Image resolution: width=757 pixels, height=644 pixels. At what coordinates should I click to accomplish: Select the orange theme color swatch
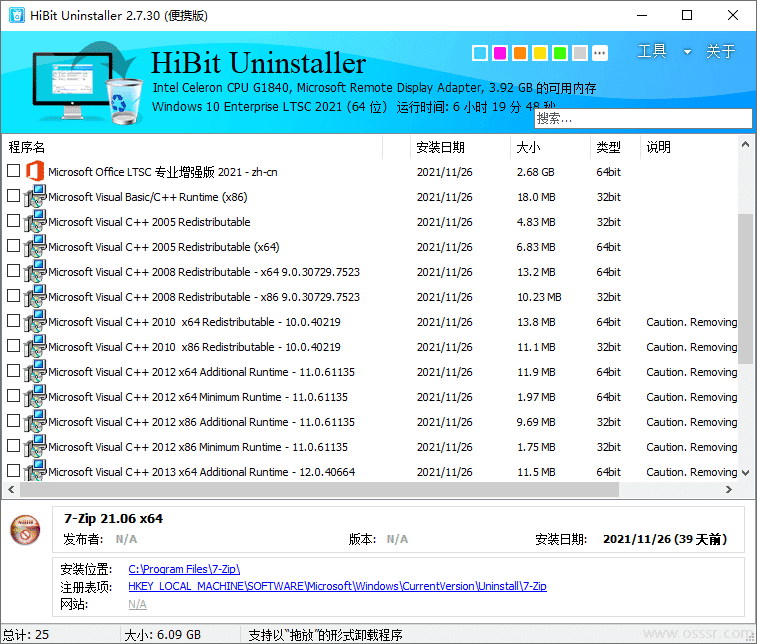pos(520,53)
